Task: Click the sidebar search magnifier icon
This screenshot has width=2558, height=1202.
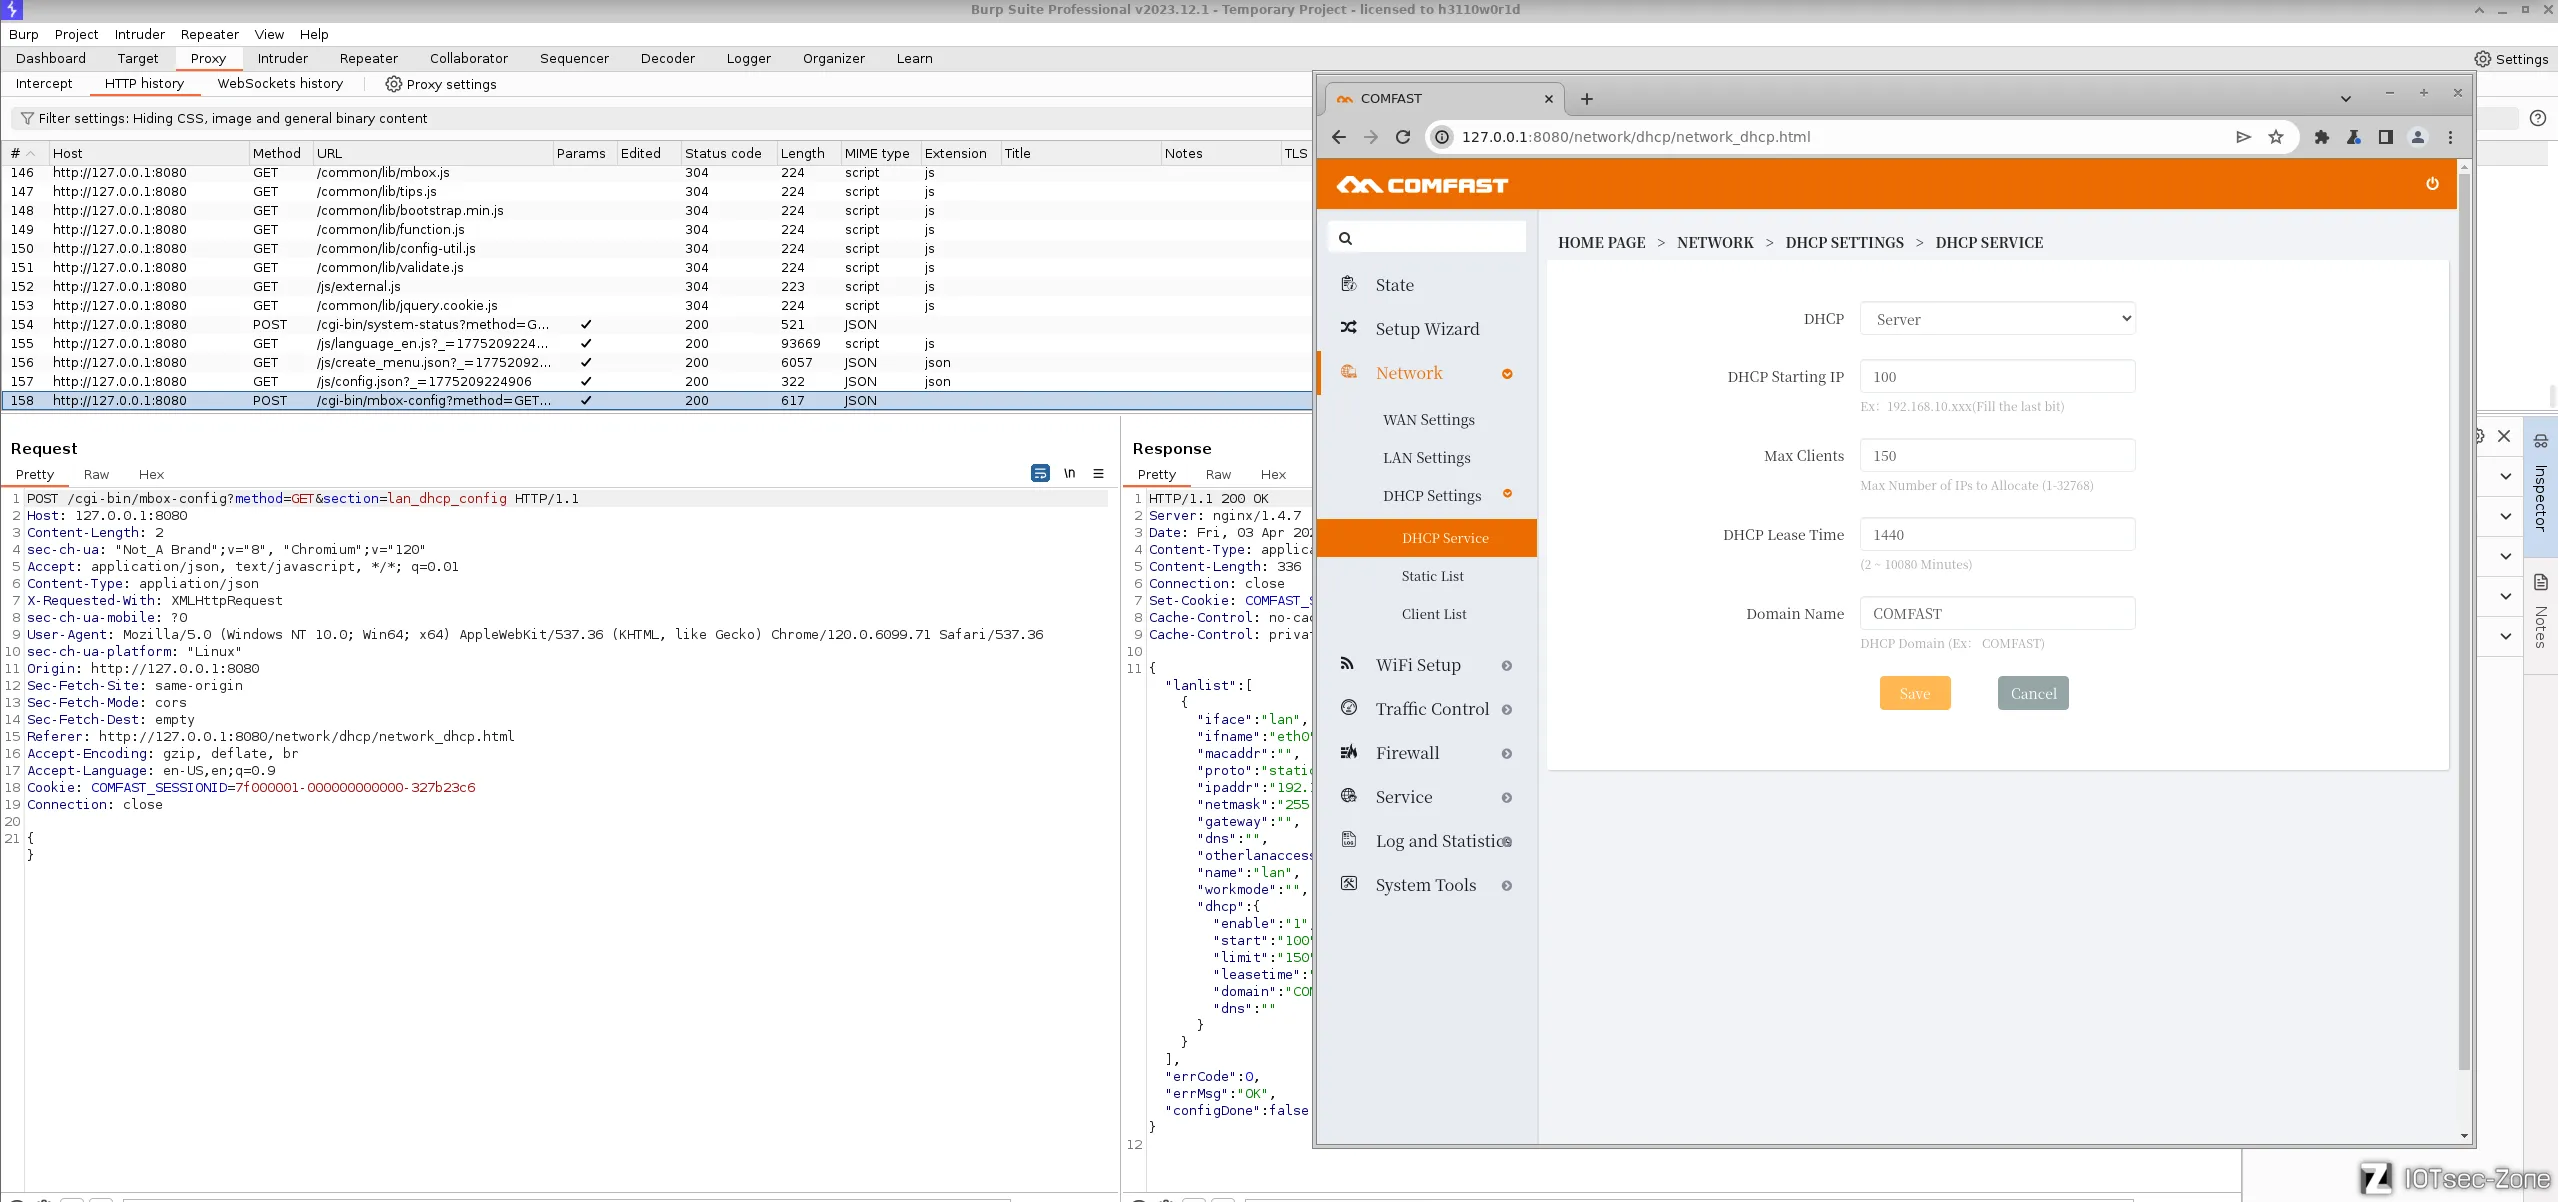Action: pyautogui.click(x=1345, y=238)
